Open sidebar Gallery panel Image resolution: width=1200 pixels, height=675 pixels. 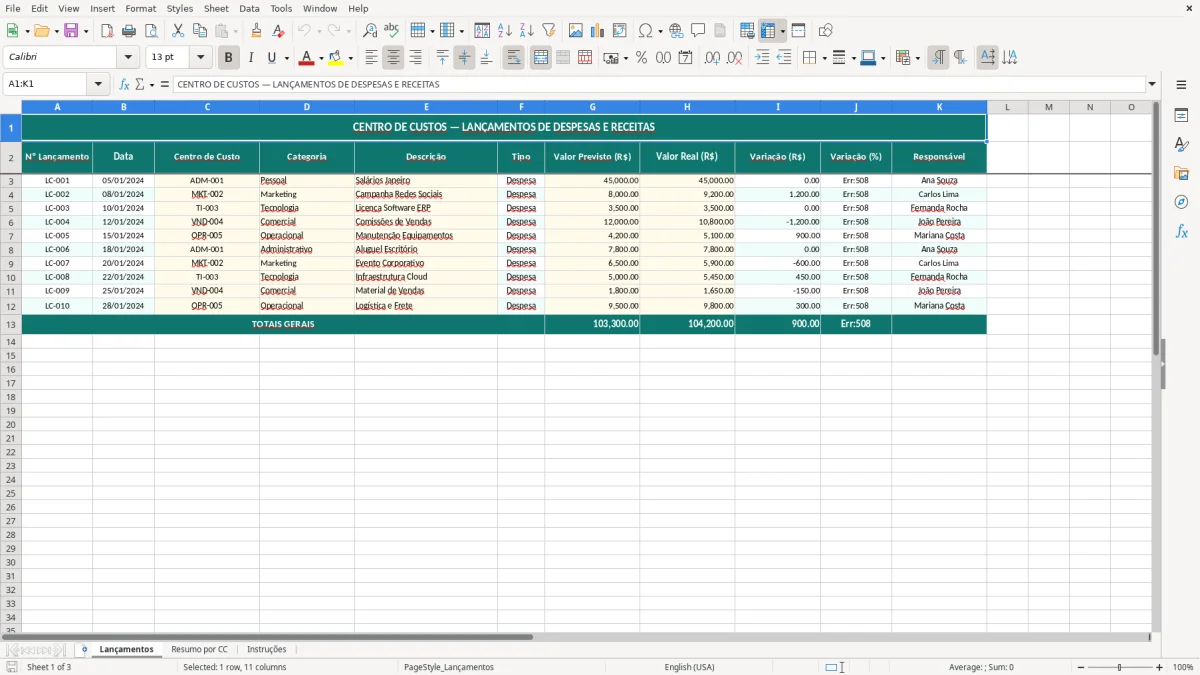coord(1181,174)
